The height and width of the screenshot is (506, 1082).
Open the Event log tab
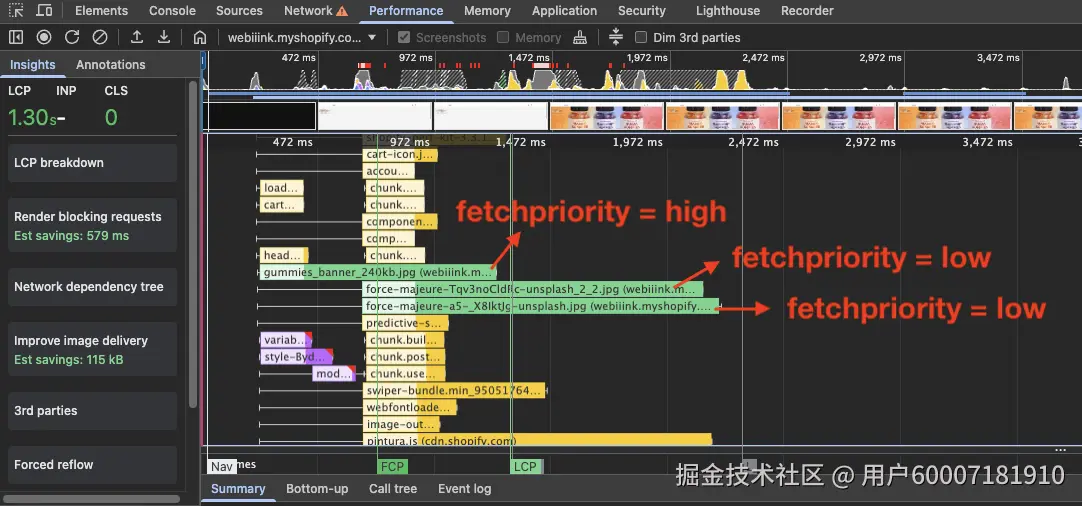tap(464, 489)
